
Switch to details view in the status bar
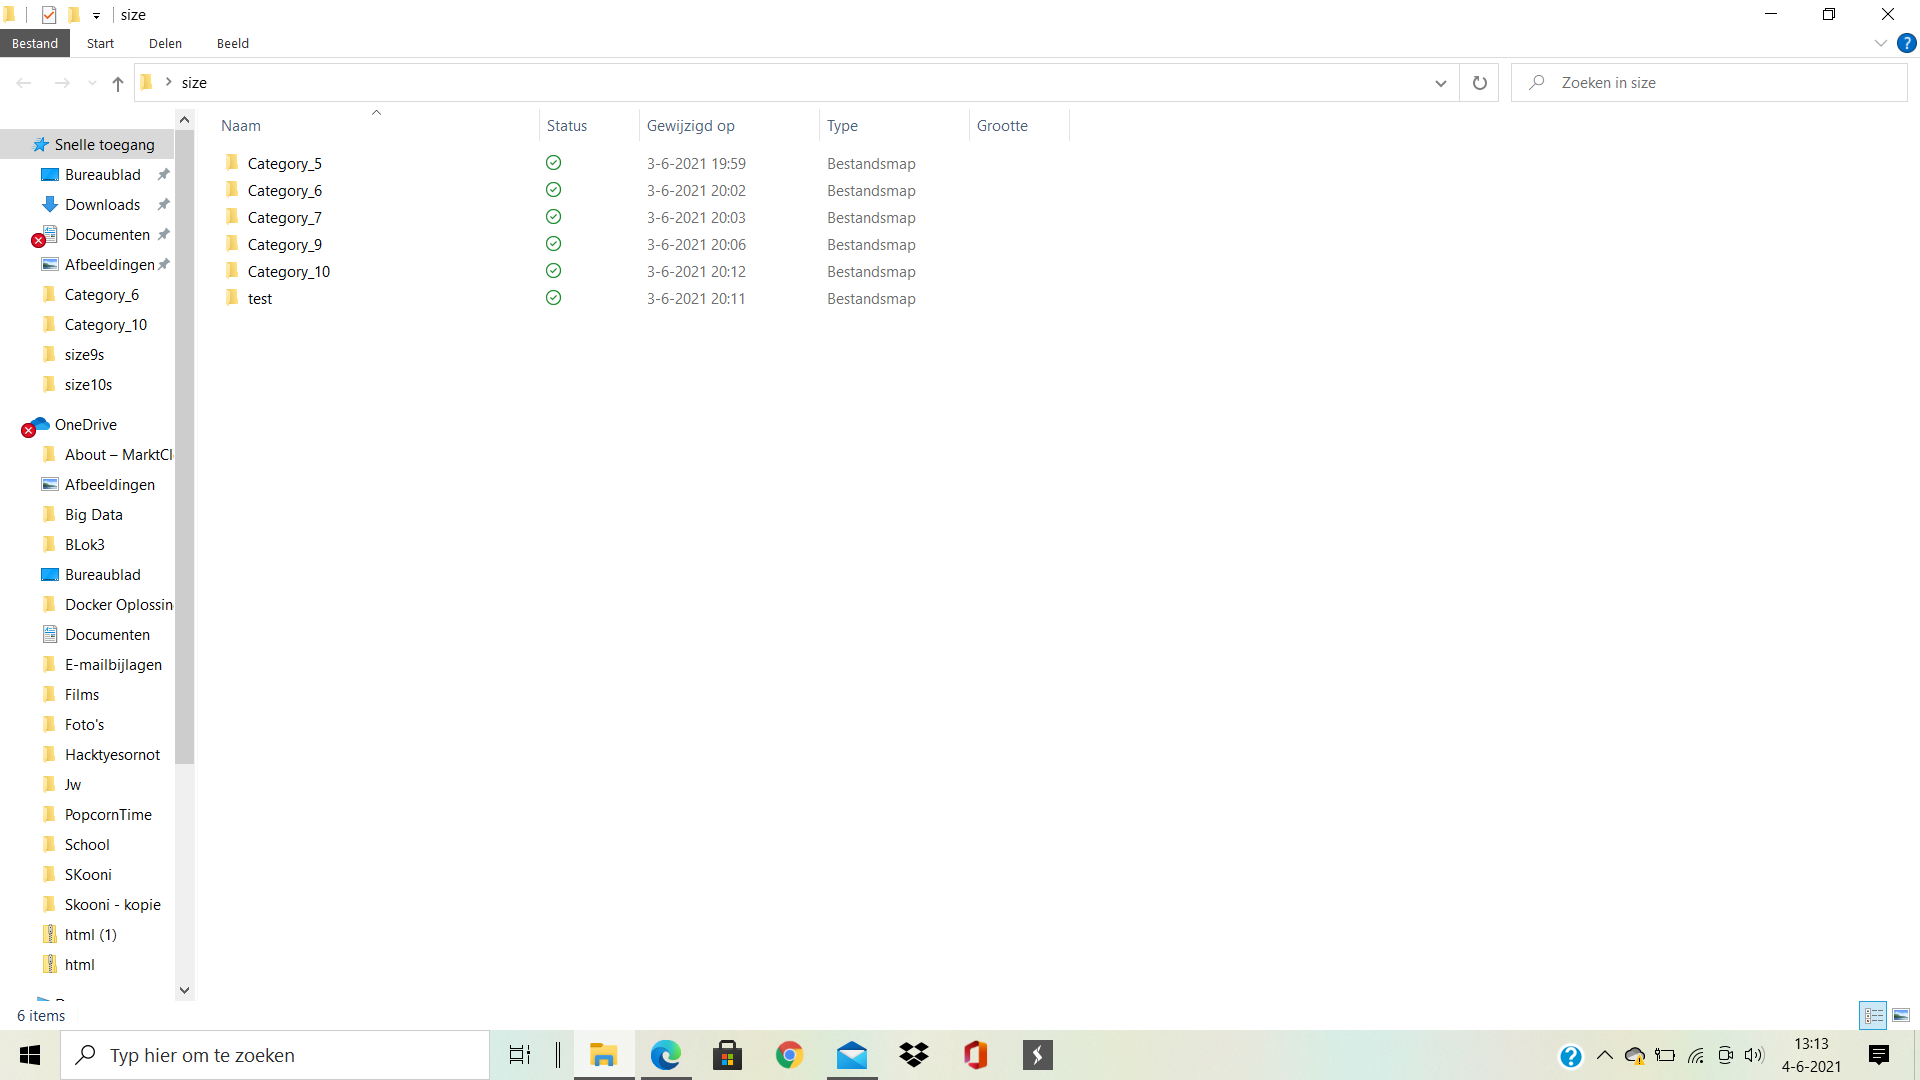pos(1872,1015)
